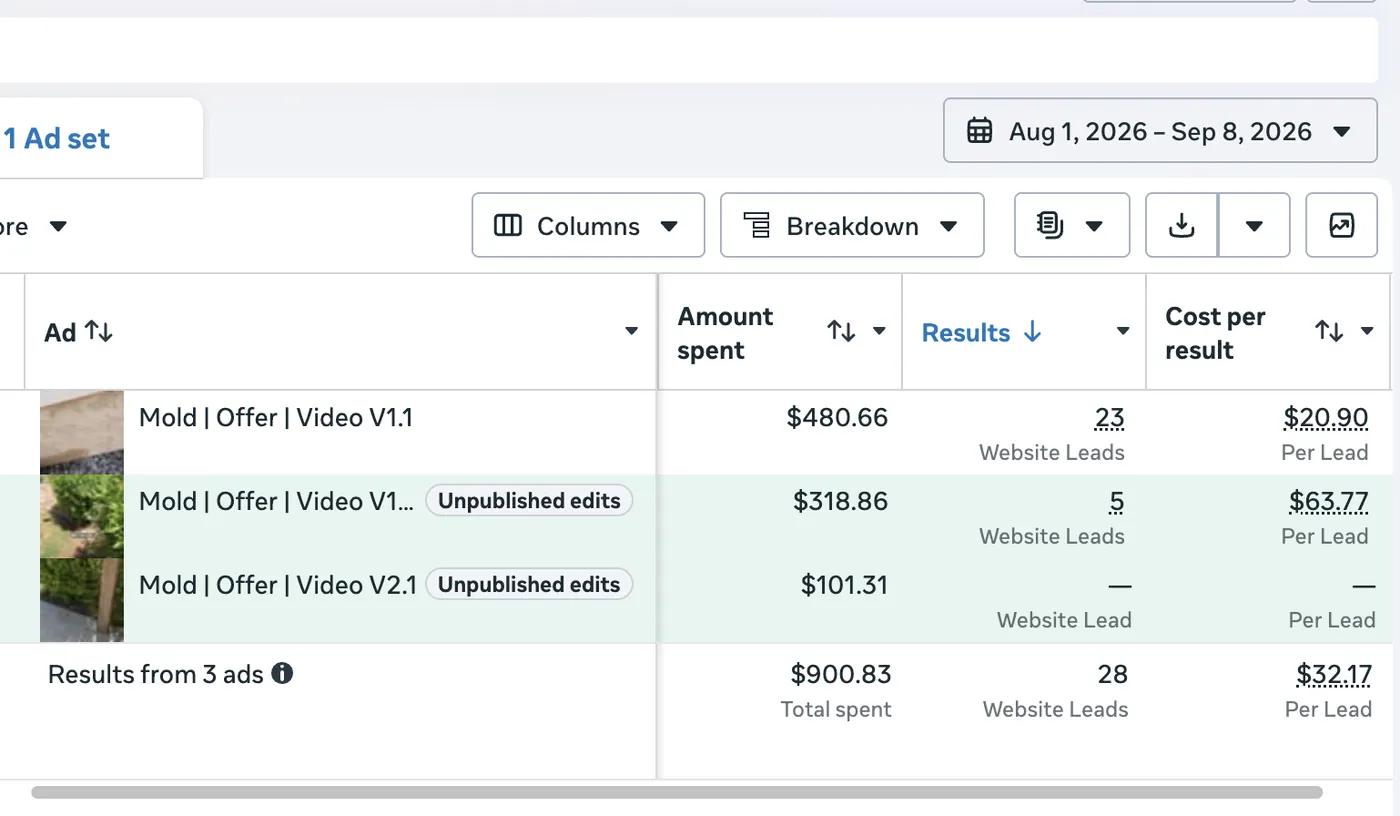Click the horizontal scrollbar under the table
Screen dimensions: 1400x816
point(677,793)
